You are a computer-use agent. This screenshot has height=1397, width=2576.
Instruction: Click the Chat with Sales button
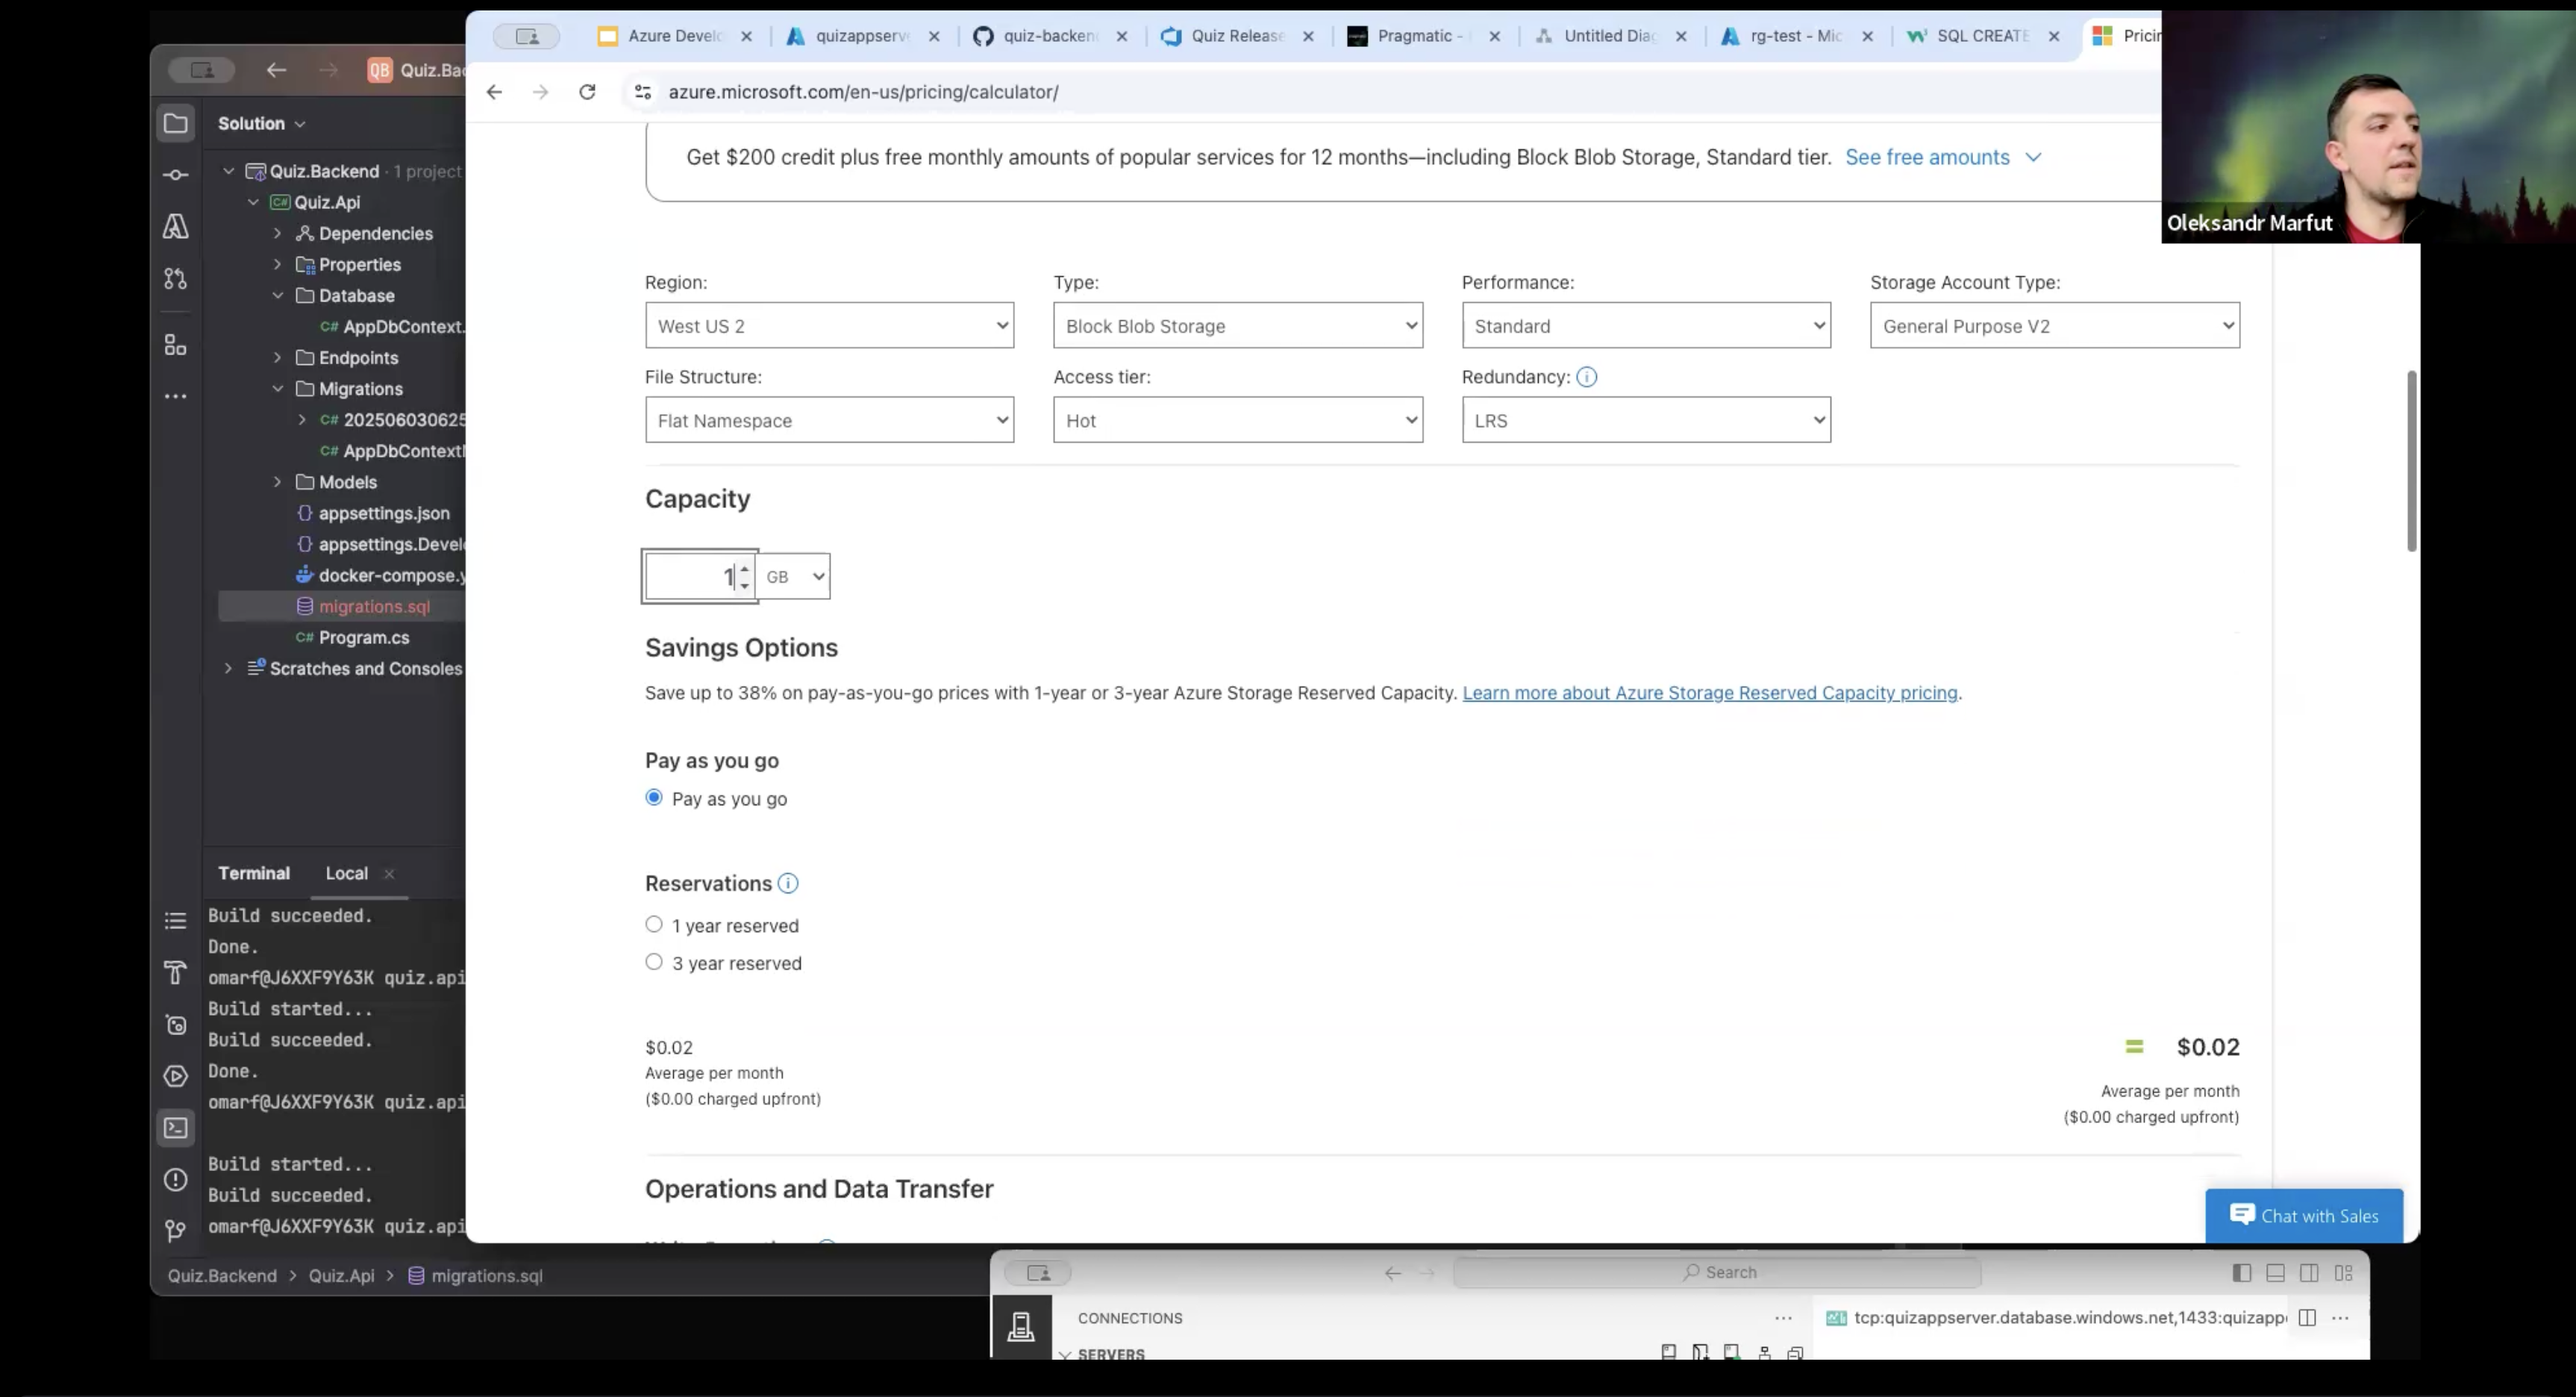click(2304, 1216)
